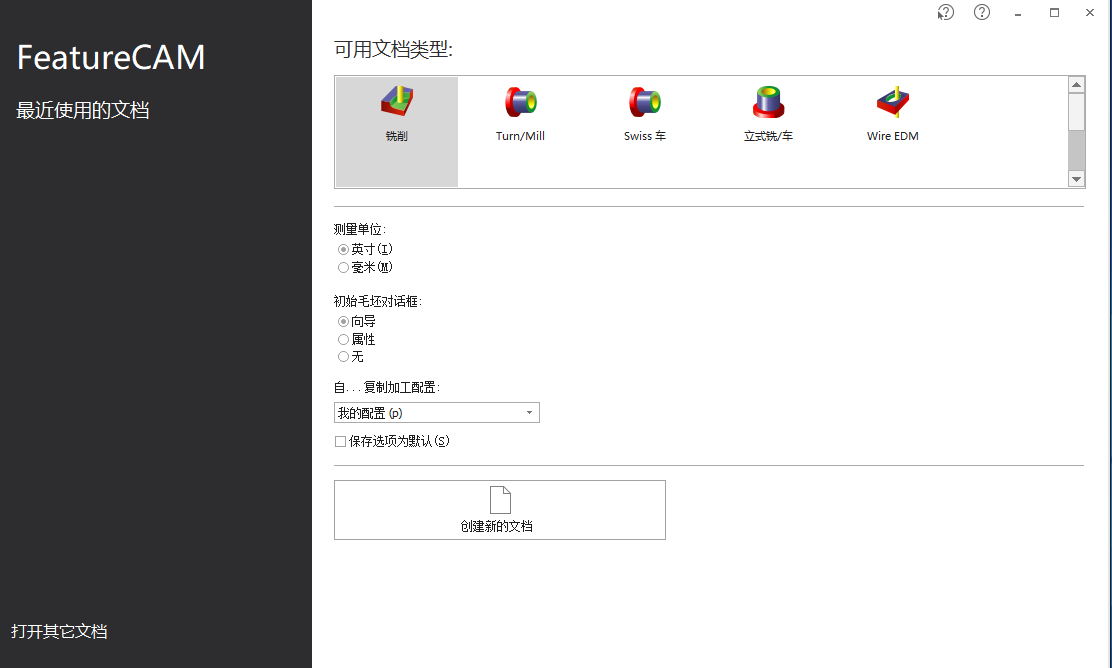Select 向导 initial stock dialog option

pos(357,321)
